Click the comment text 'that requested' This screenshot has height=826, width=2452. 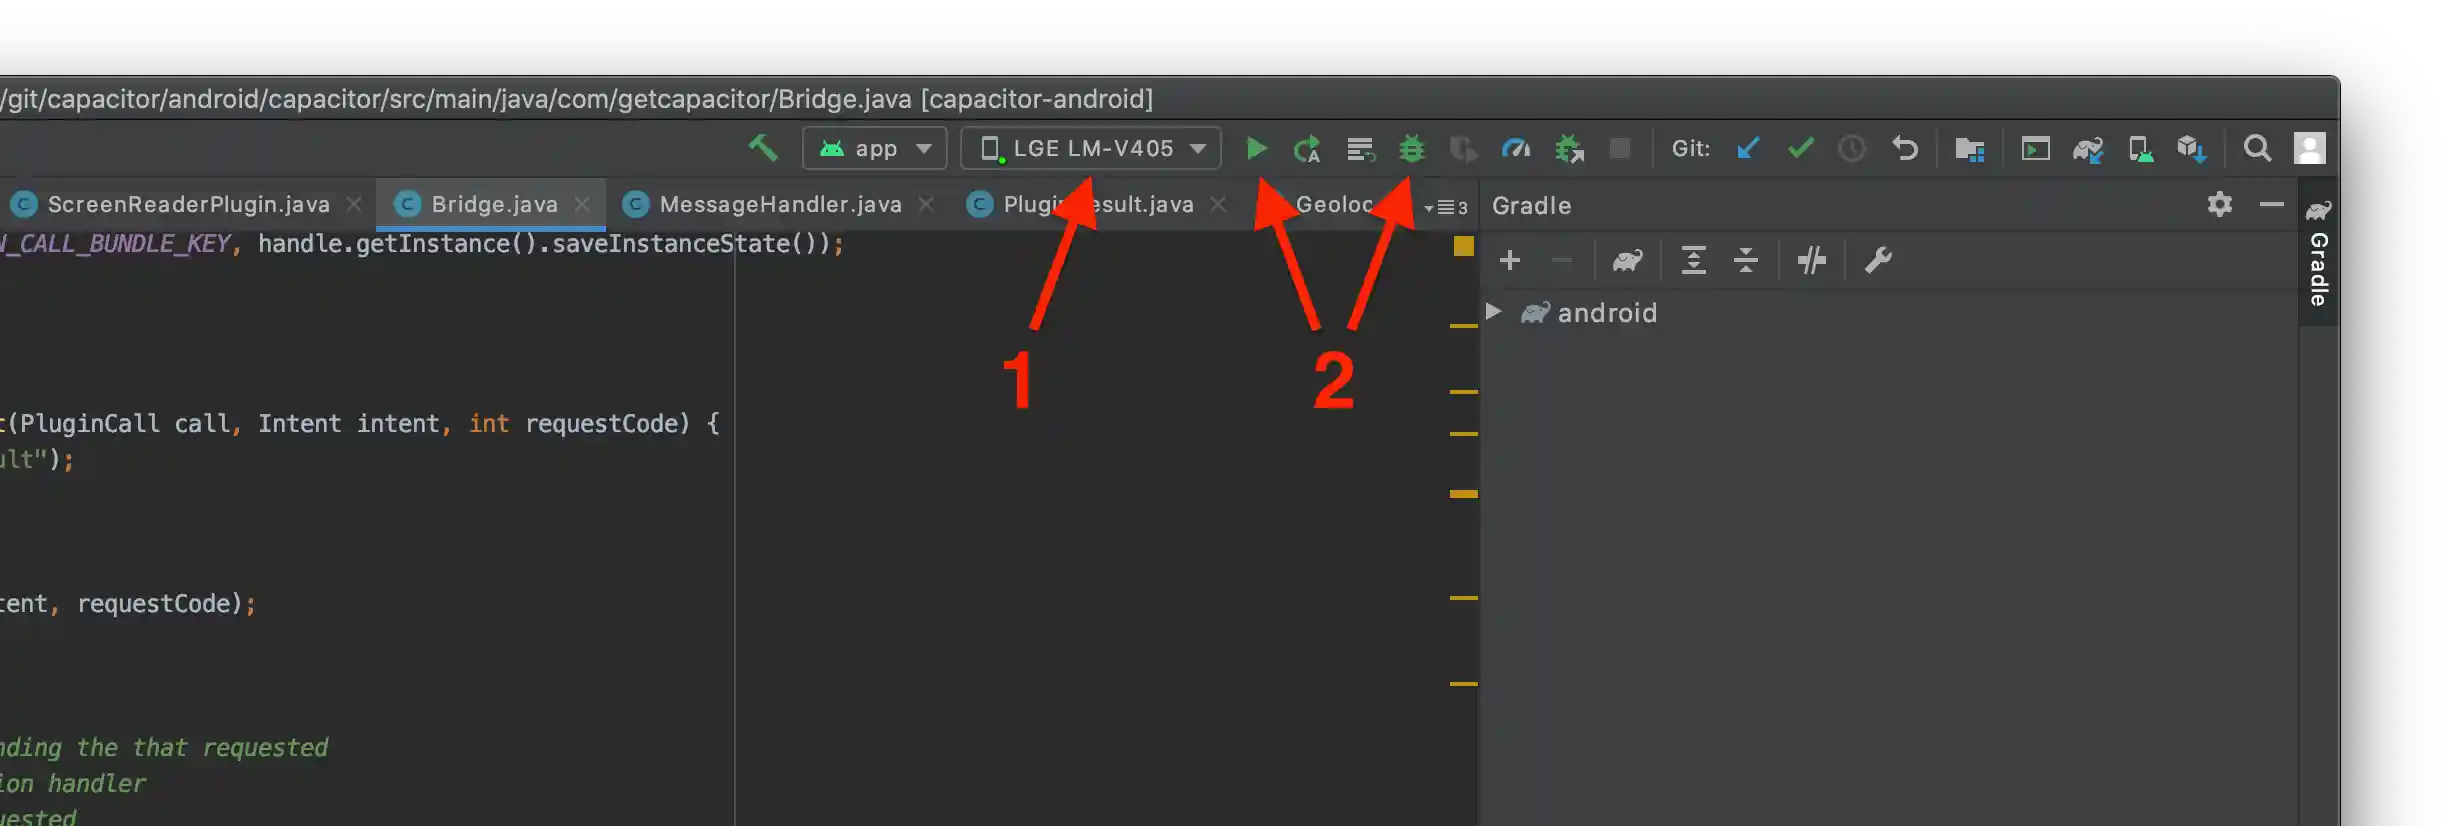pyautogui.click(x=230, y=748)
